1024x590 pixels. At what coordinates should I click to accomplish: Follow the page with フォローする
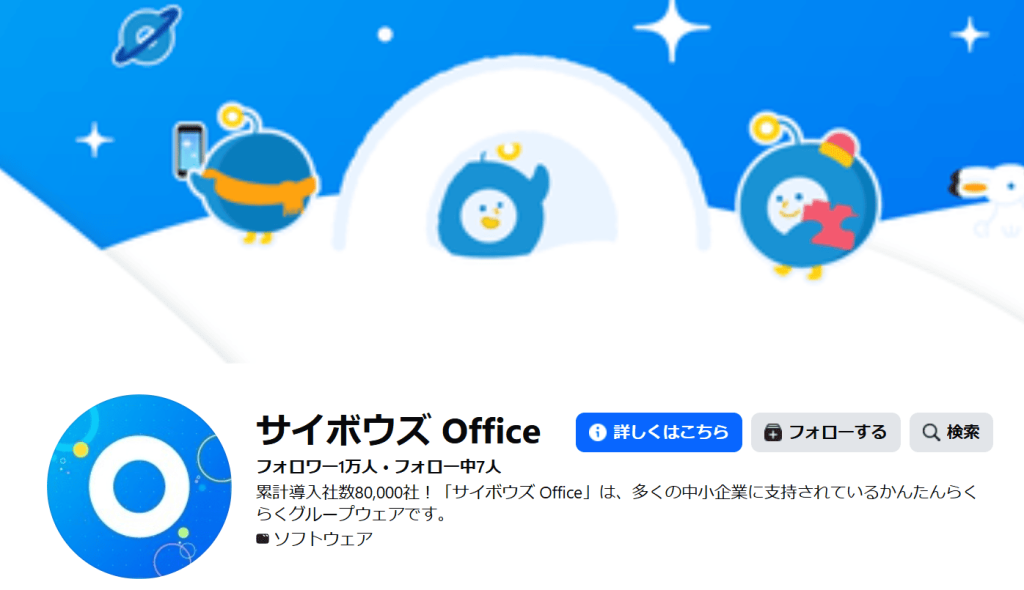coord(825,432)
